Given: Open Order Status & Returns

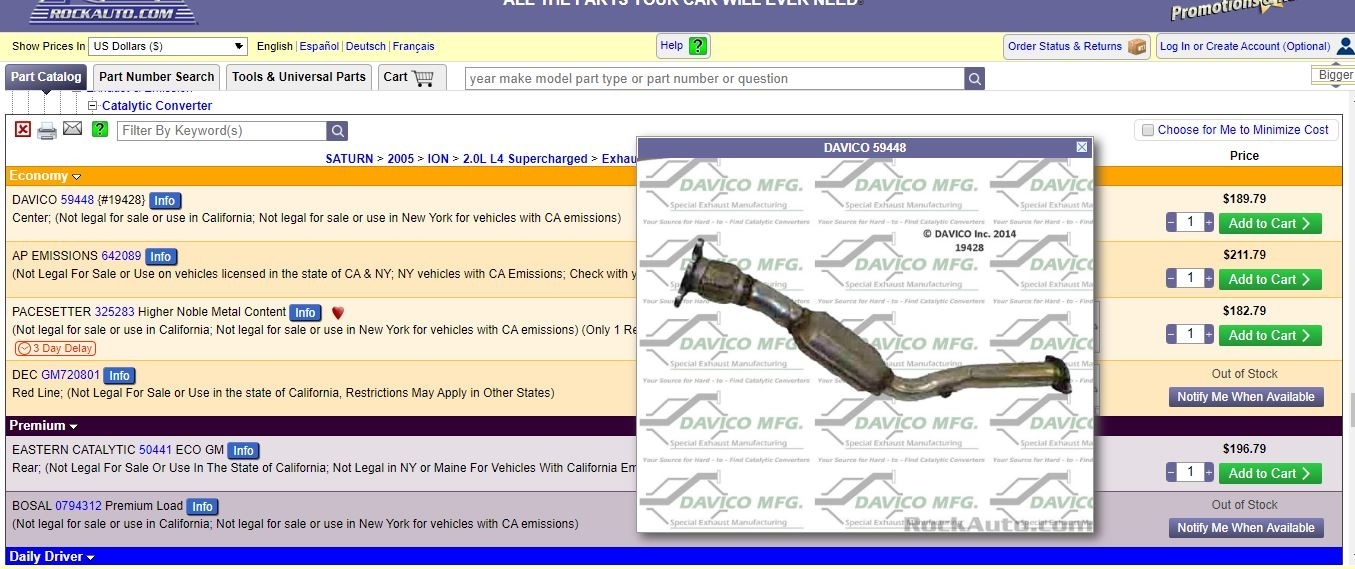Looking at the screenshot, I should [x=1077, y=46].
